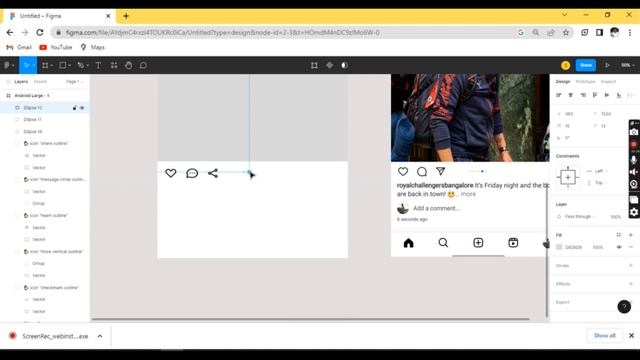
Task: Toggle fill visibility eye icon
Action: point(619,247)
